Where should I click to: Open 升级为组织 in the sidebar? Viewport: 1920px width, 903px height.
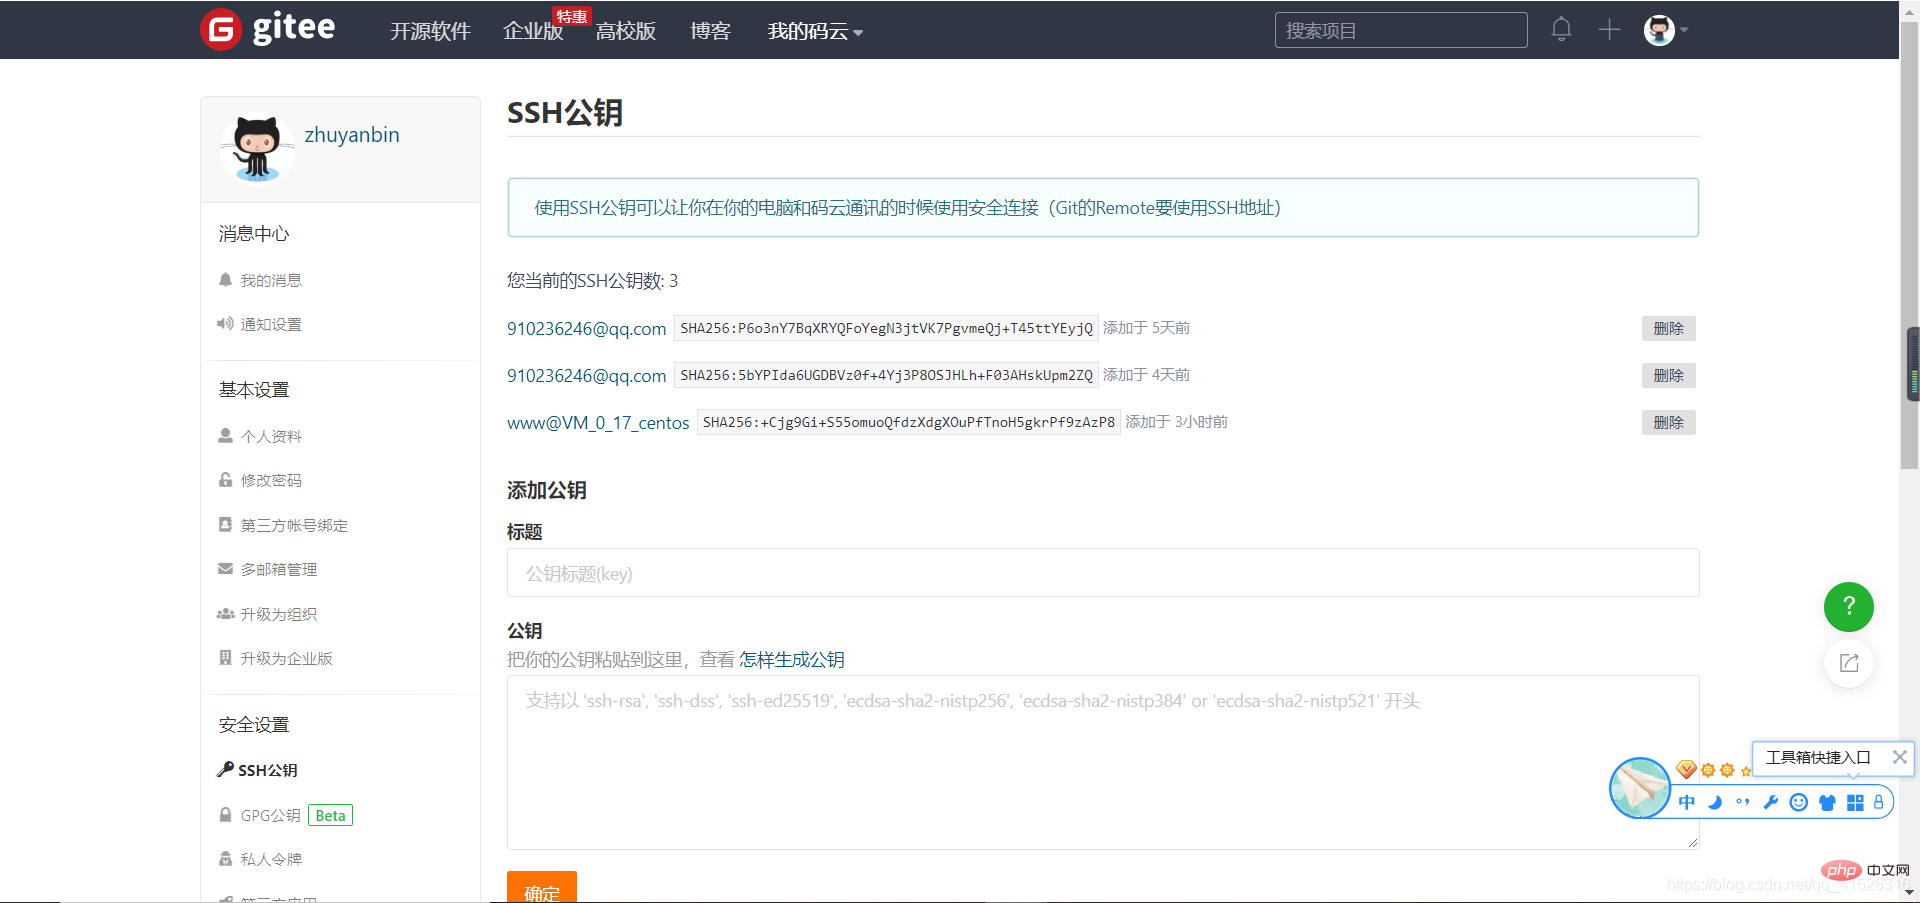point(279,615)
